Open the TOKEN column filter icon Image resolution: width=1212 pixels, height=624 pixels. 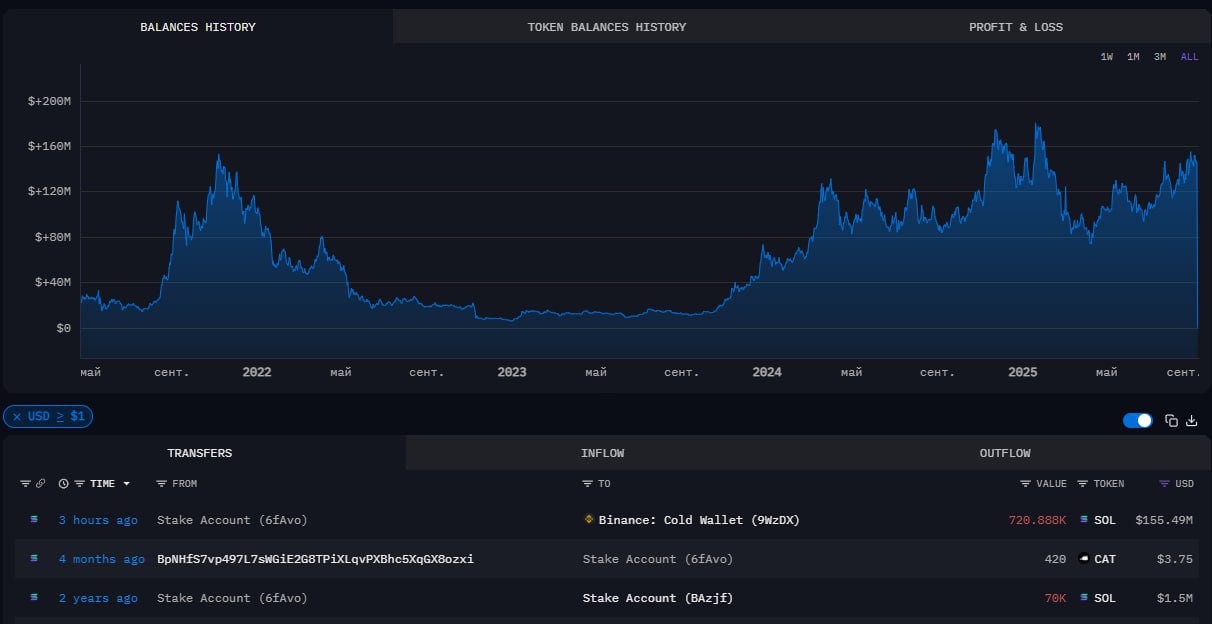(x=1082, y=484)
